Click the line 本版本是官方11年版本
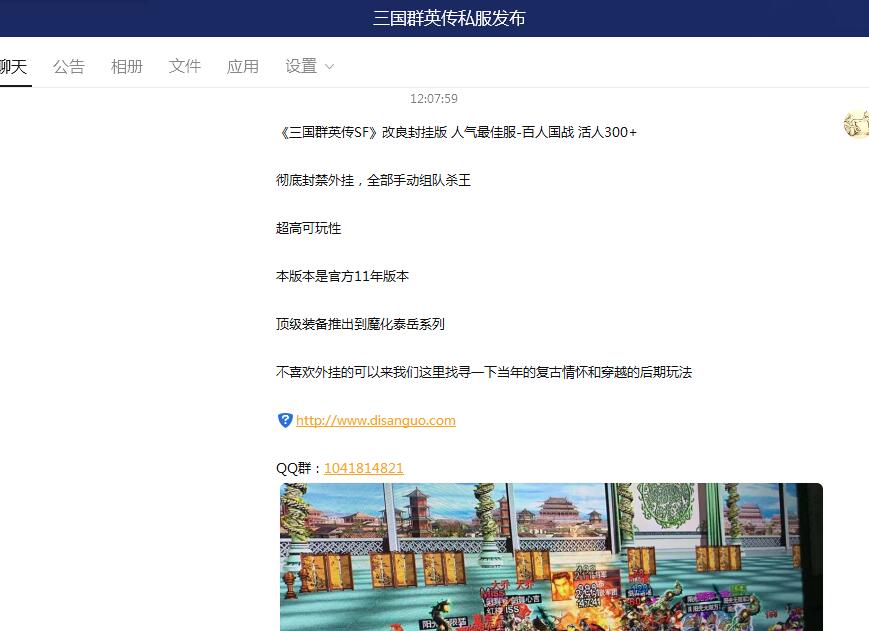 coord(343,276)
